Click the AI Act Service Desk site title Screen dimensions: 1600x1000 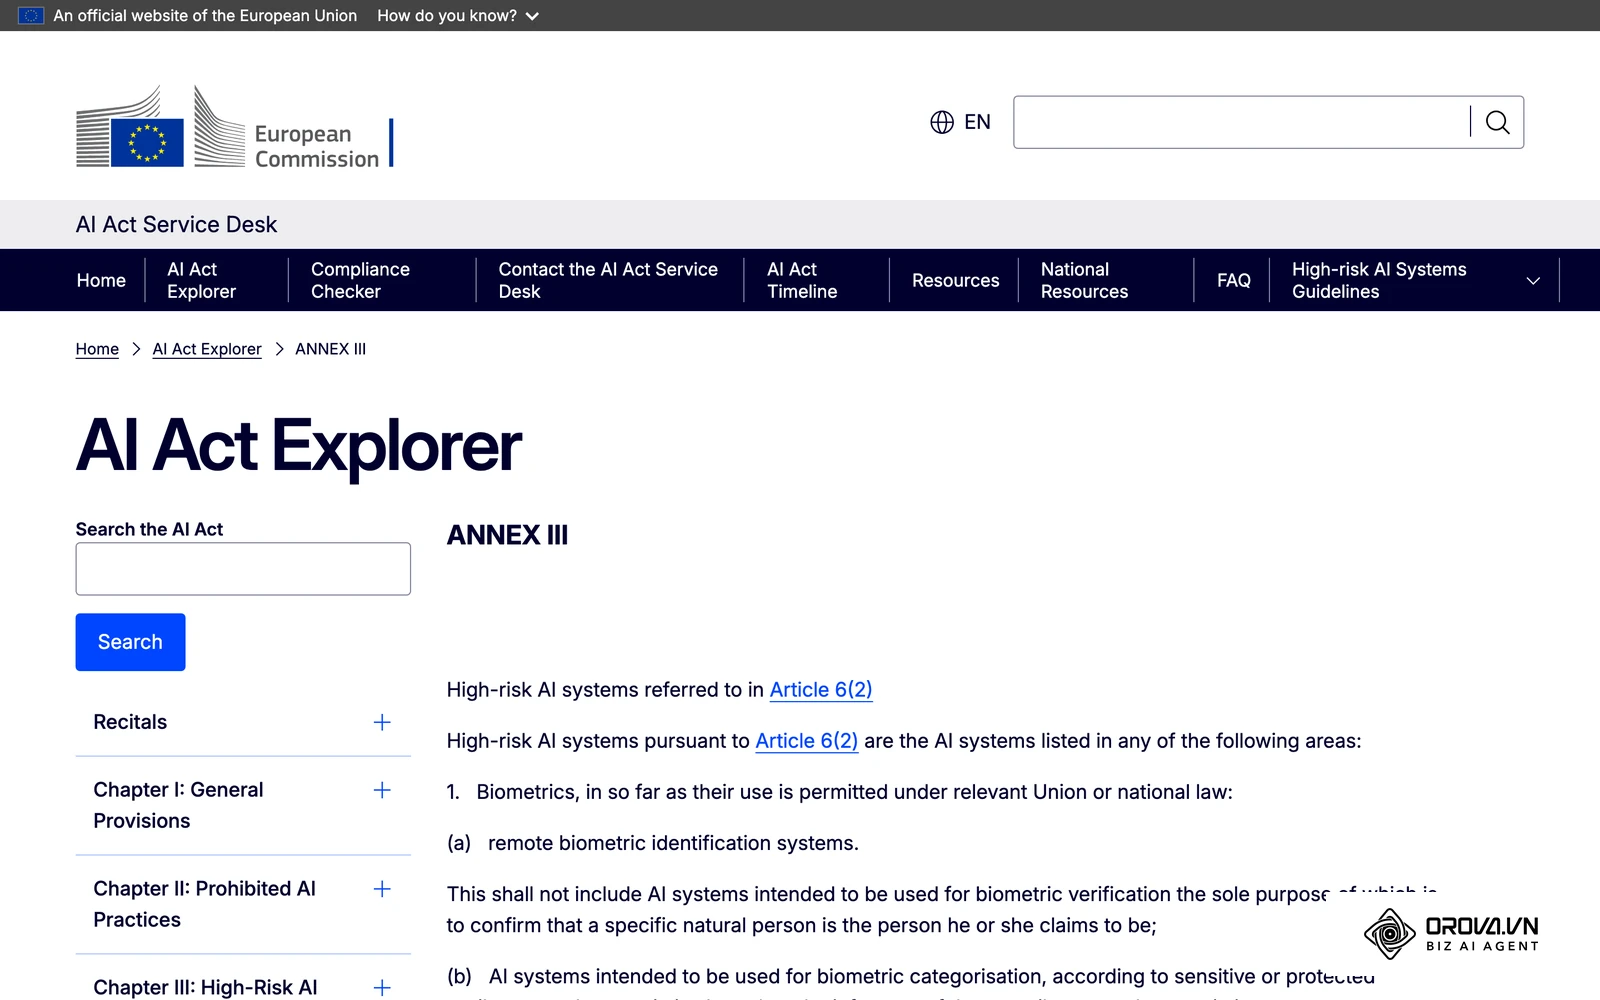176,224
